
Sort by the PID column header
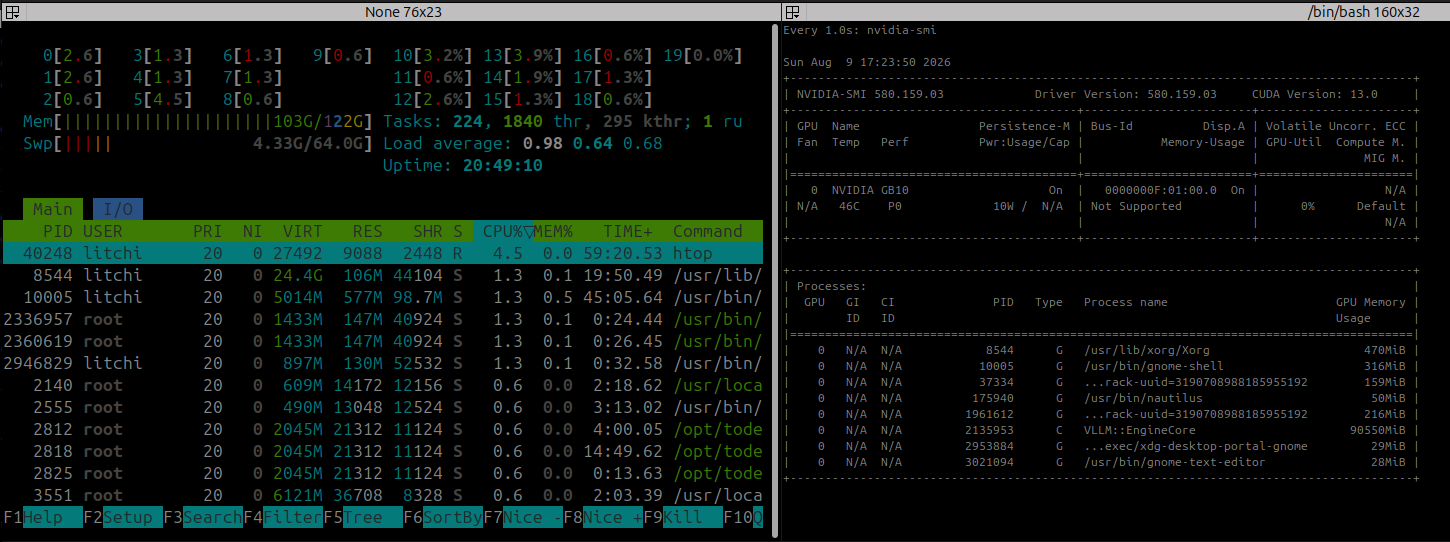point(57,231)
